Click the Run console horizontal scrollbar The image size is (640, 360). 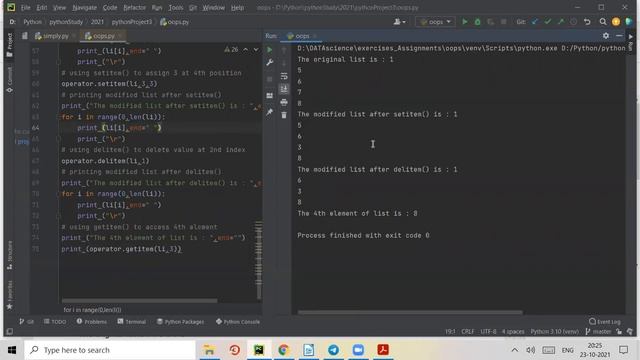(410, 313)
